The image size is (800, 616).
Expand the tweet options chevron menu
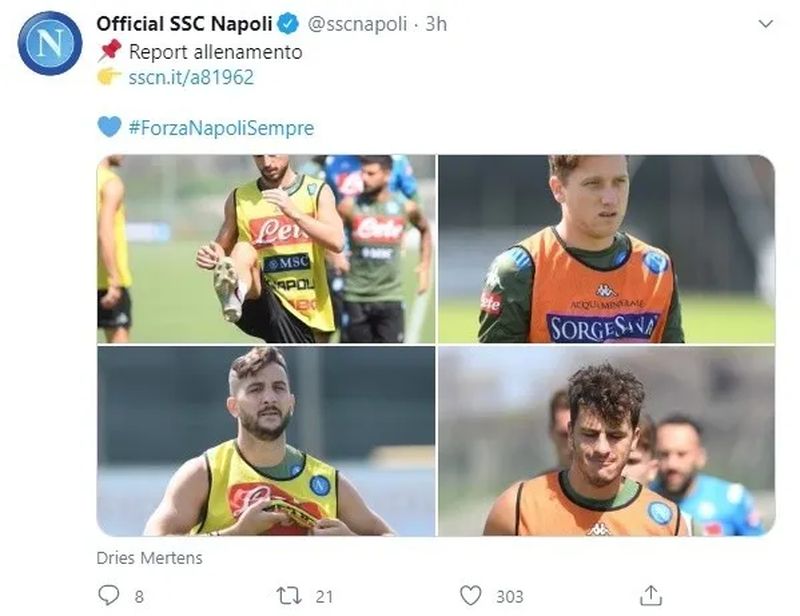click(765, 23)
